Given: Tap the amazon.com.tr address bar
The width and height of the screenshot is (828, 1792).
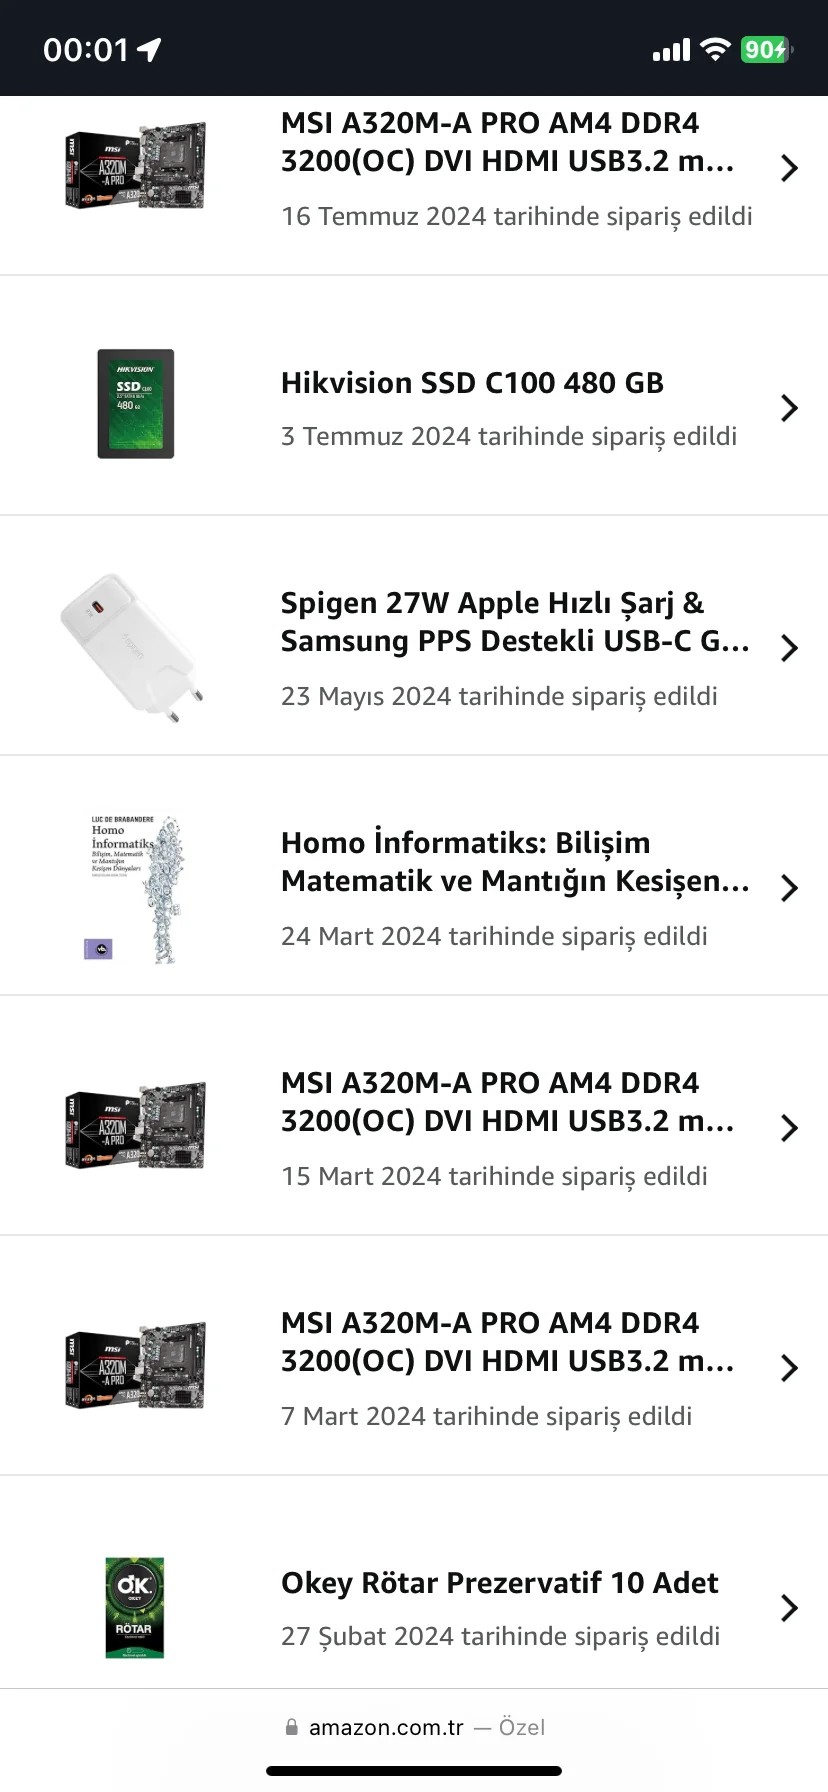Looking at the screenshot, I should [x=386, y=1727].
